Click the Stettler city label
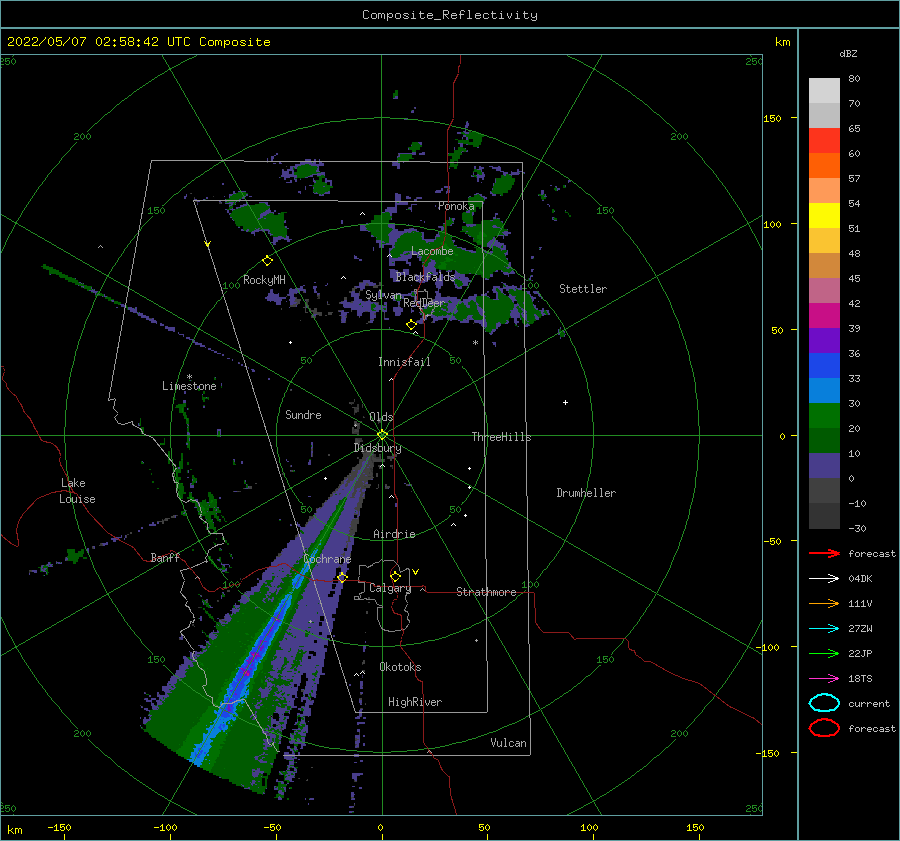Image resolution: width=900 pixels, height=841 pixels. tap(583, 289)
